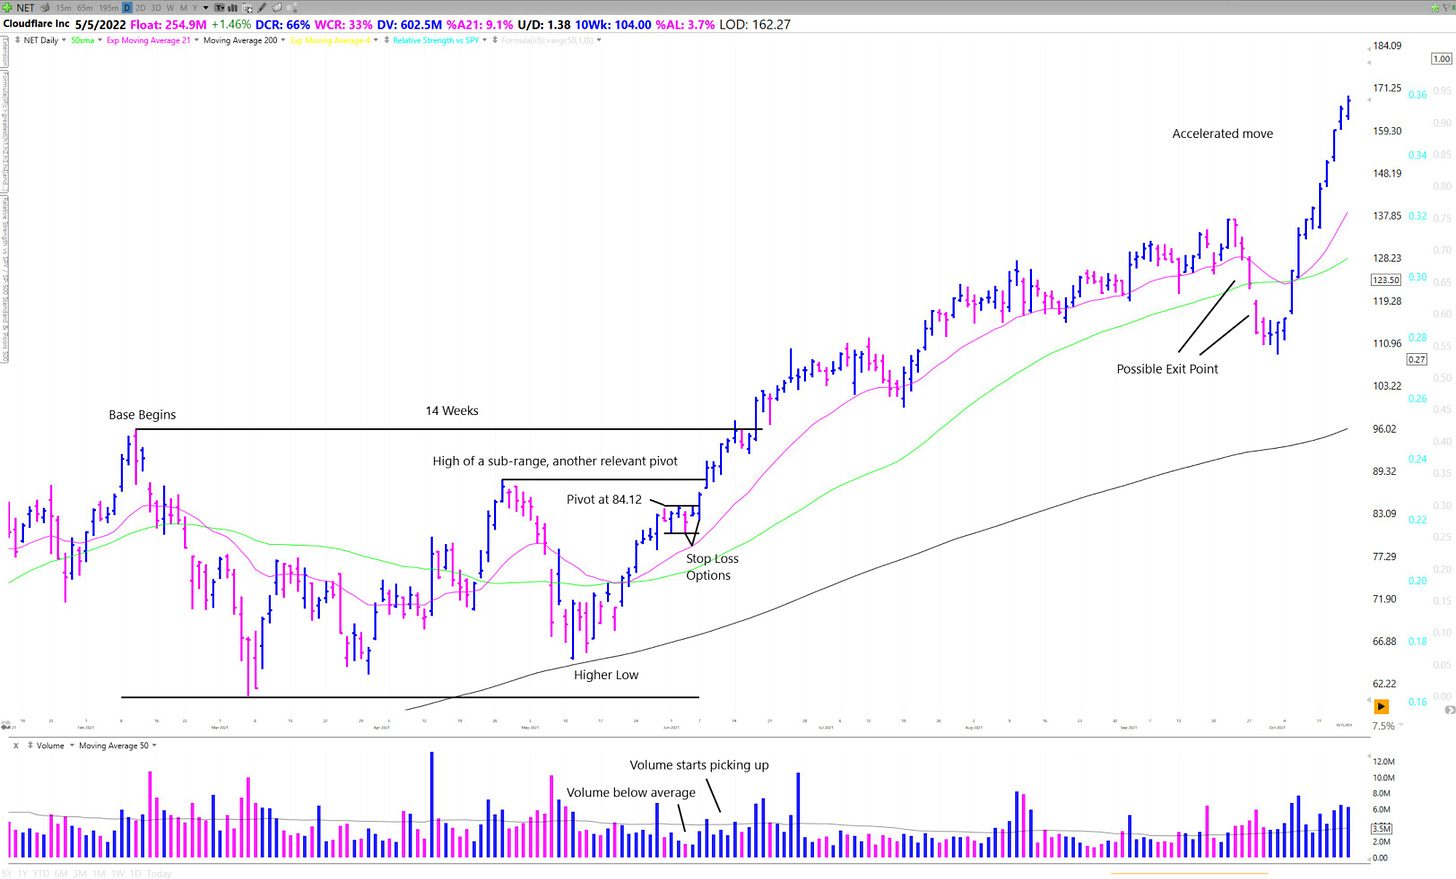1456x879 pixels.
Task: Expand the Moving Average 200 settings dropdown
Action: pyautogui.click(x=283, y=40)
